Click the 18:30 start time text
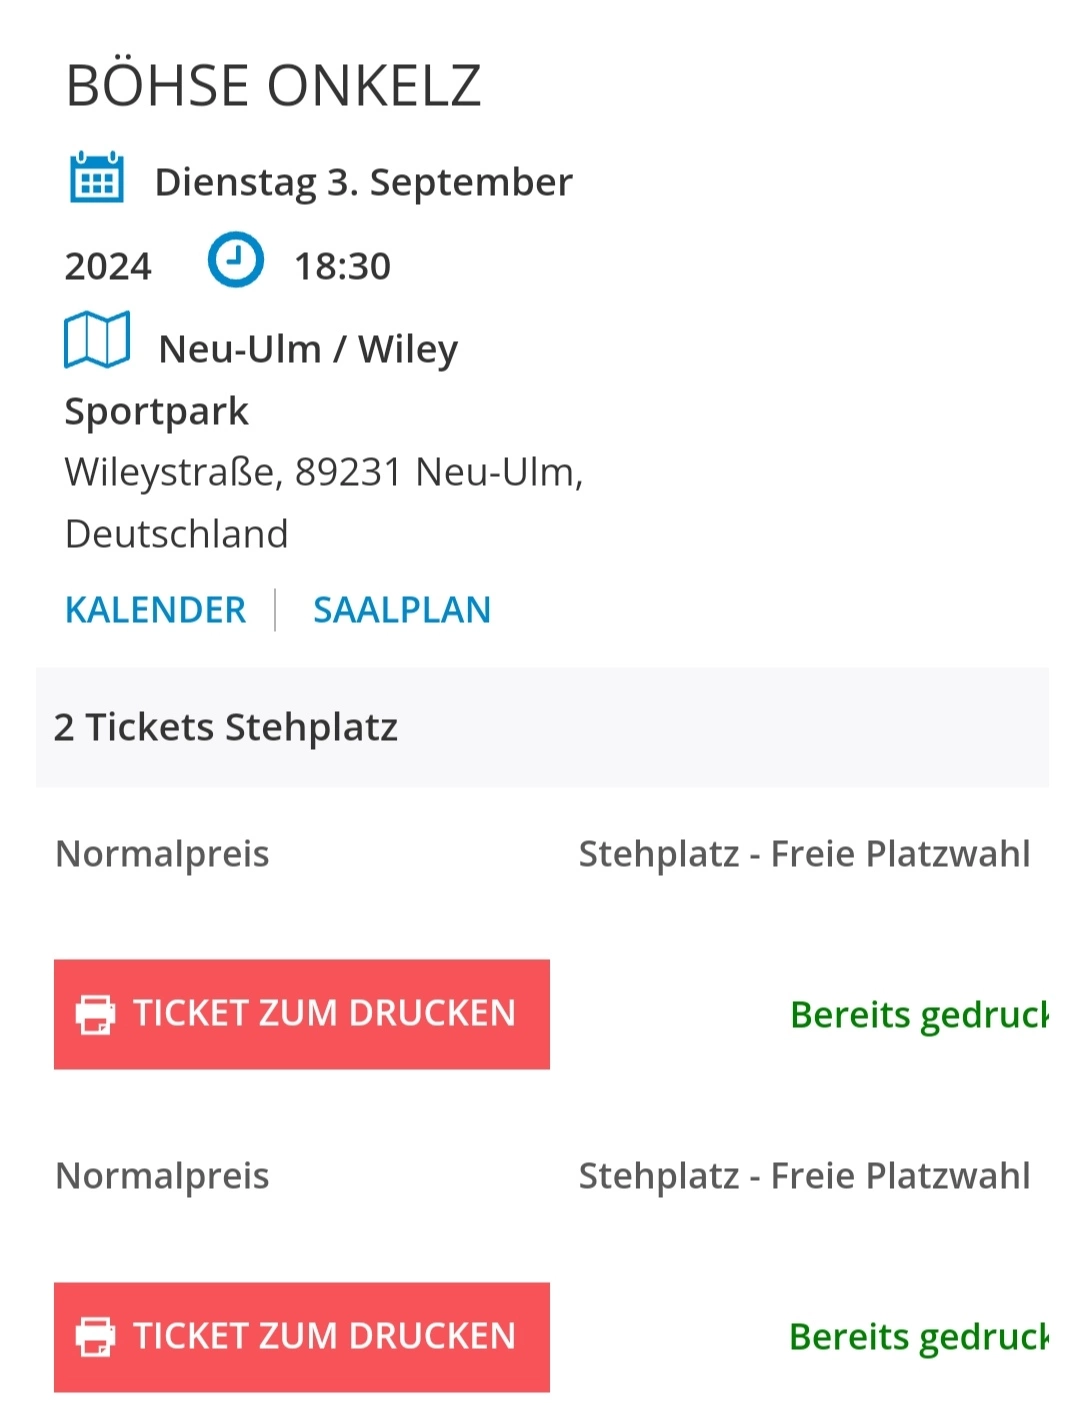 [342, 267]
